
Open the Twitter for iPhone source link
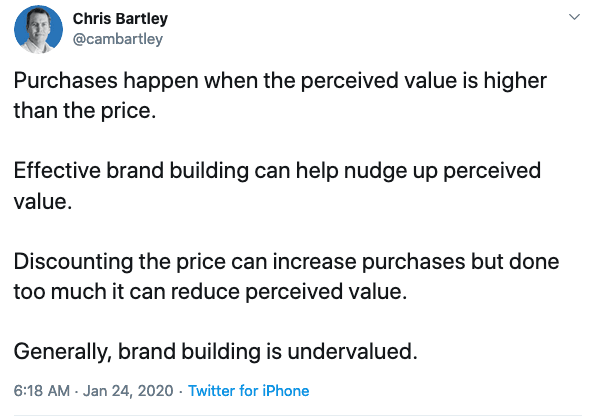249,391
